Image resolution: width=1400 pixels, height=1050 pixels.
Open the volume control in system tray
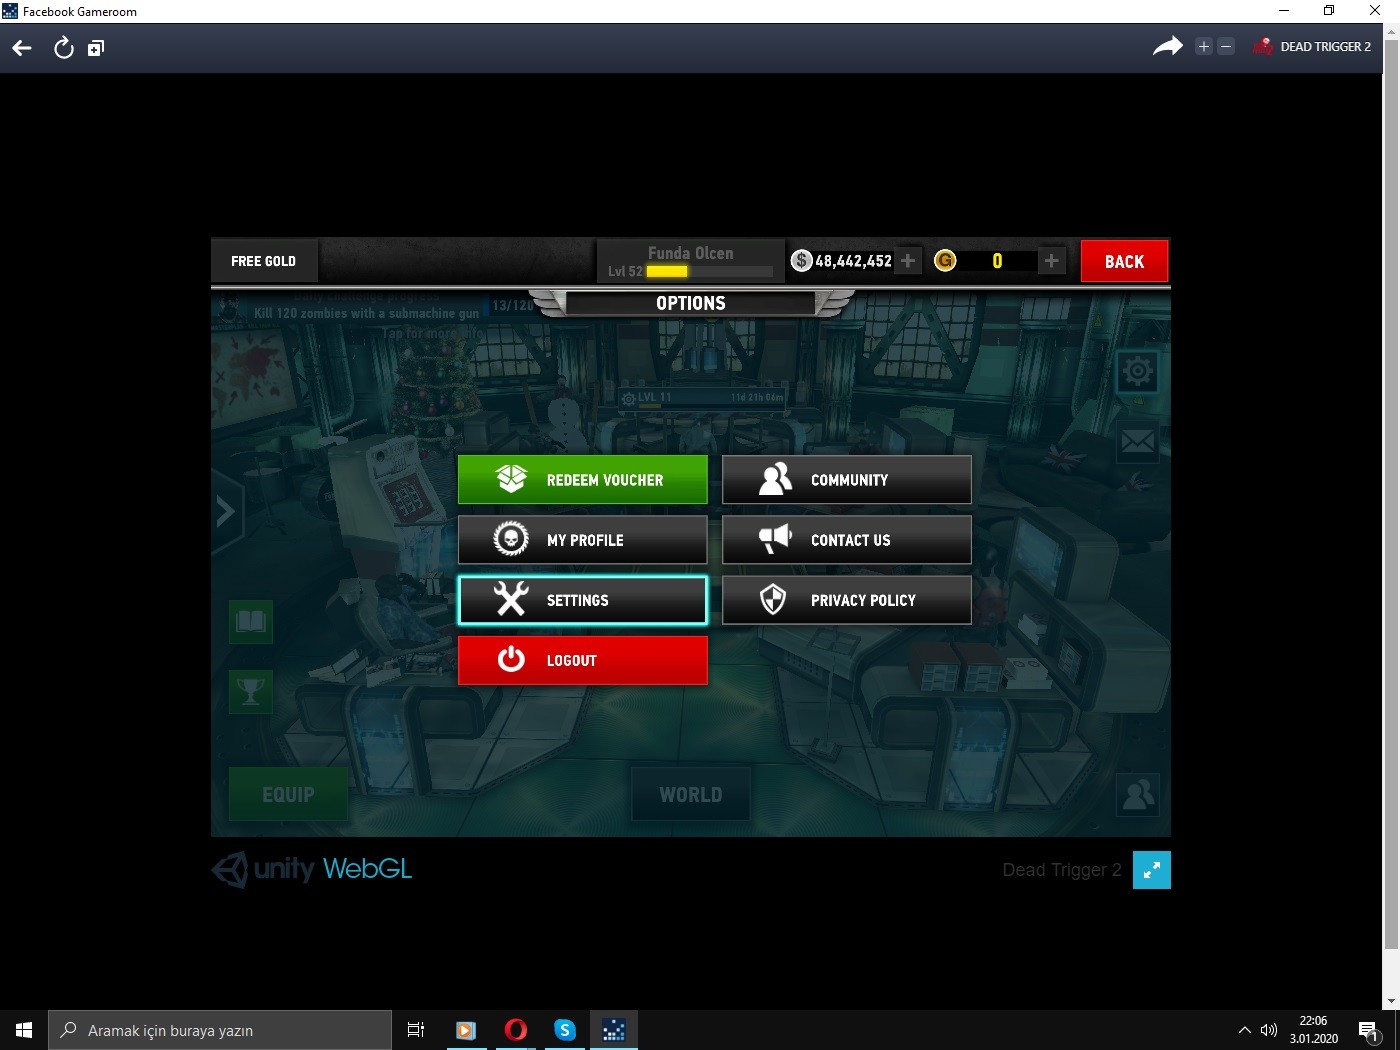coord(1269,1030)
